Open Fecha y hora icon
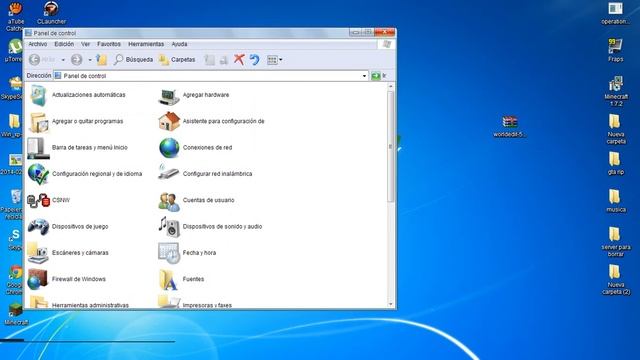Viewport: 640px width, 360px height. tap(169, 253)
